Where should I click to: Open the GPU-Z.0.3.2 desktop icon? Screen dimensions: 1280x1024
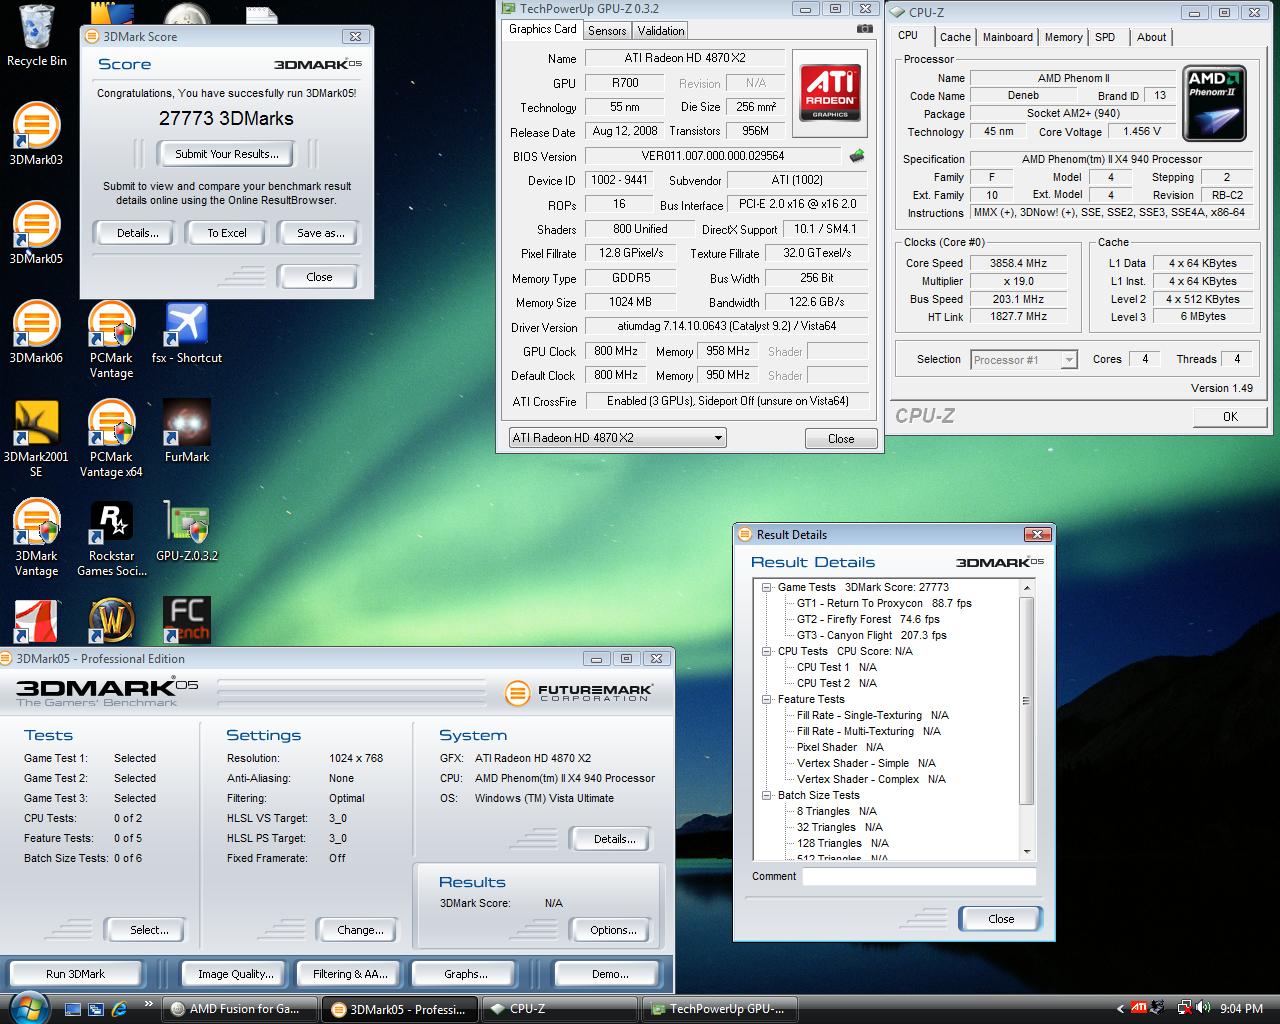tap(187, 530)
